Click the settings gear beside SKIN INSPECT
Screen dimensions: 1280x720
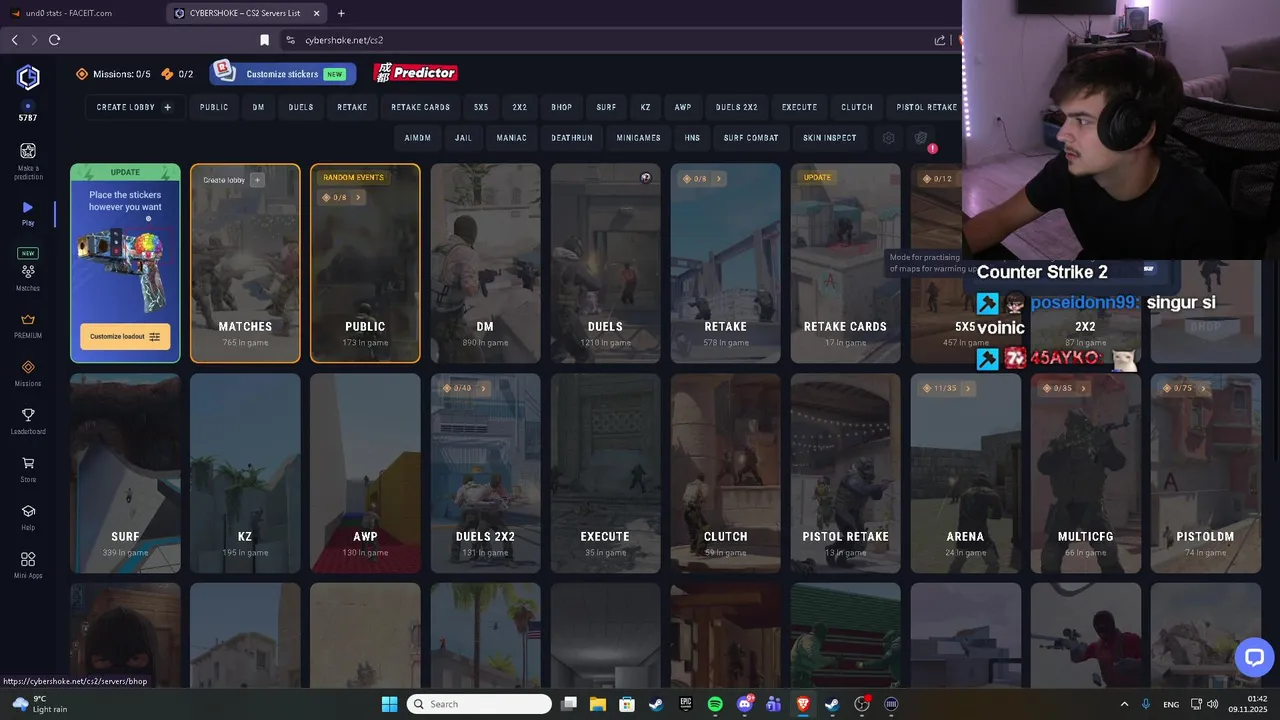click(x=888, y=138)
